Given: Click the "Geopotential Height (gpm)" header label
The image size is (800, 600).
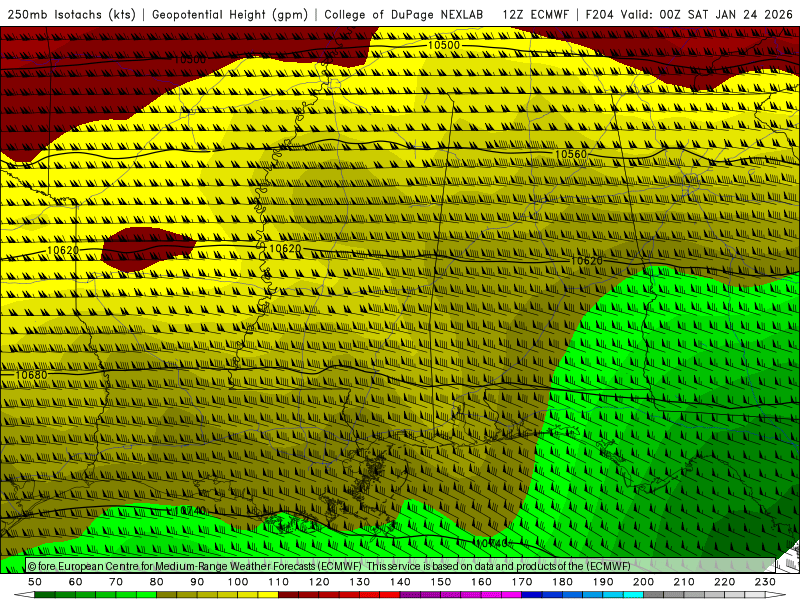Looking at the screenshot, I should pos(230,15).
